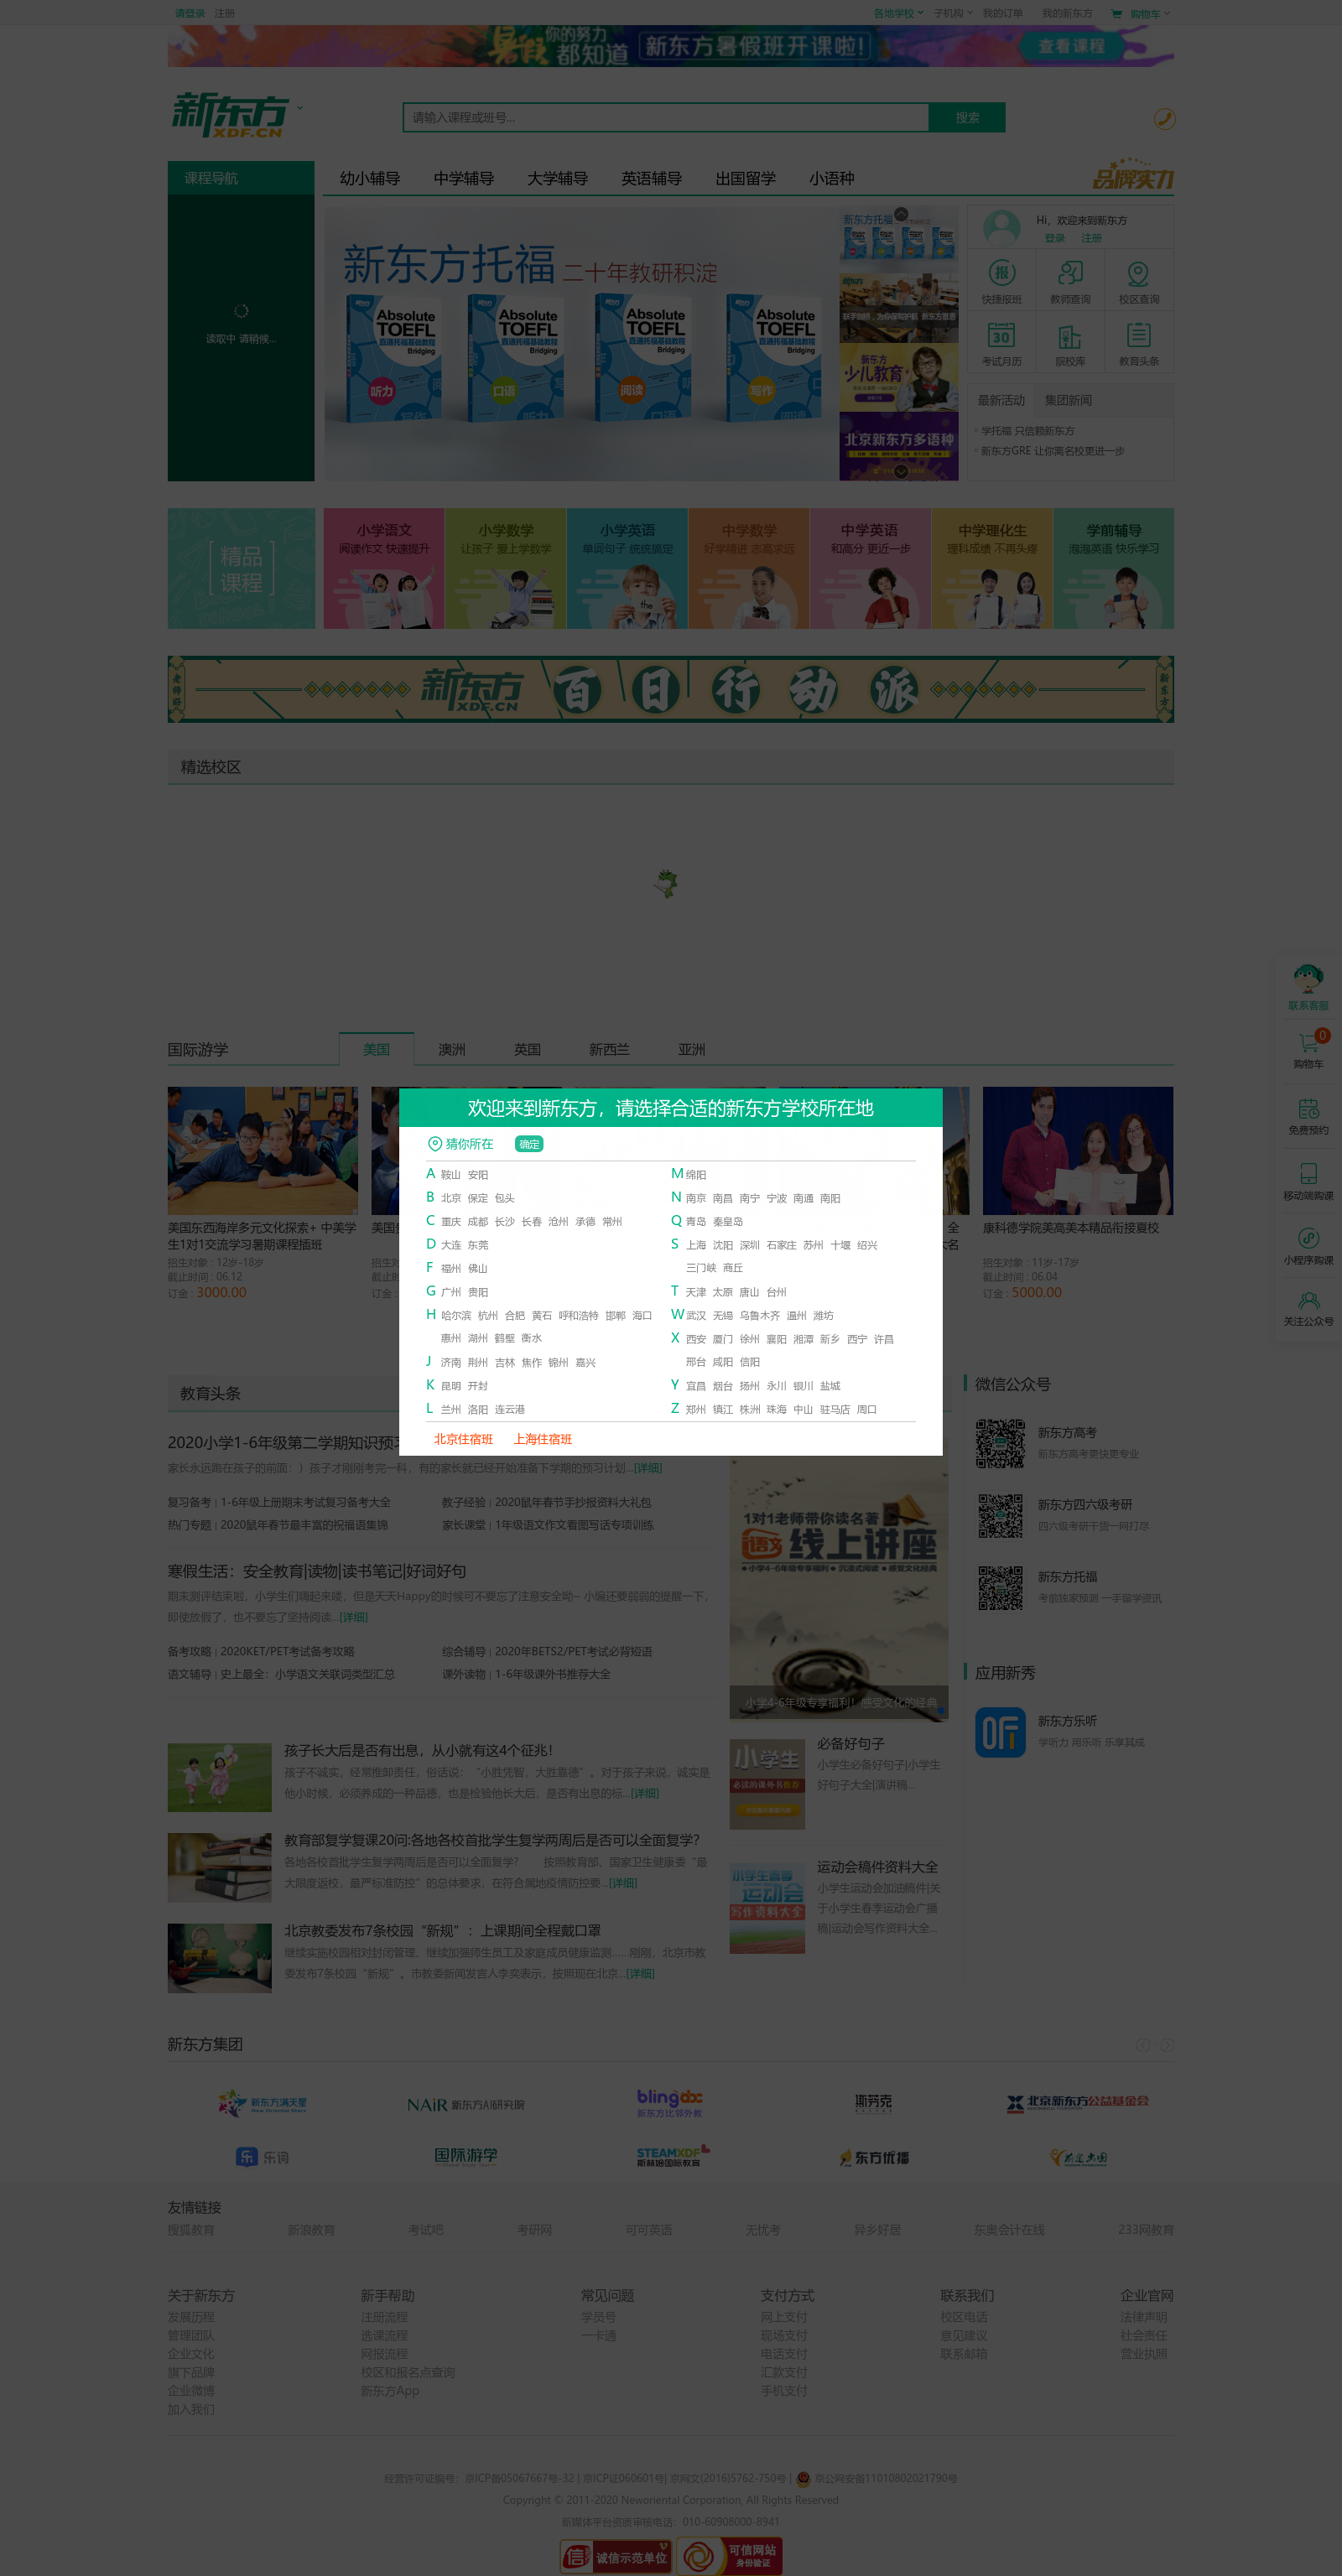This screenshot has width=1342, height=2576.
Task: Click carousel thumbnails down arrow
Action: click(900, 471)
